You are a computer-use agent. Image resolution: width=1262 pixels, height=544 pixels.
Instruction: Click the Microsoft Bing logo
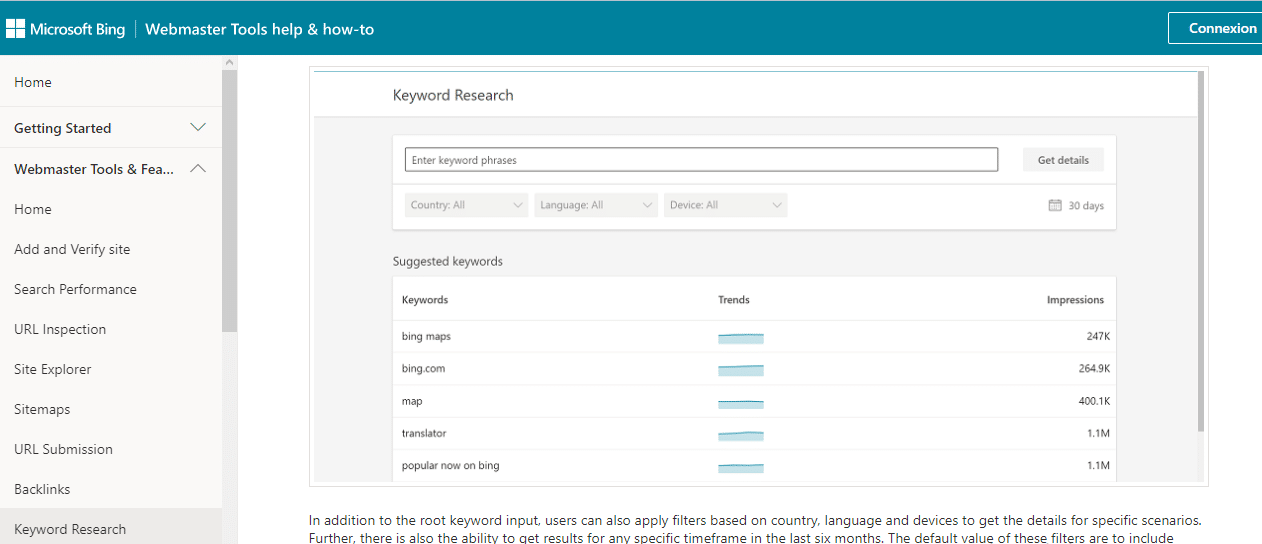click(66, 29)
